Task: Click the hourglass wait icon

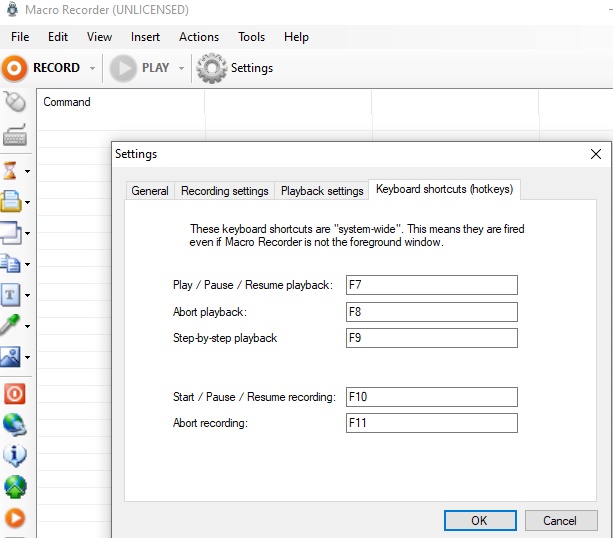Action: click(10, 171)
